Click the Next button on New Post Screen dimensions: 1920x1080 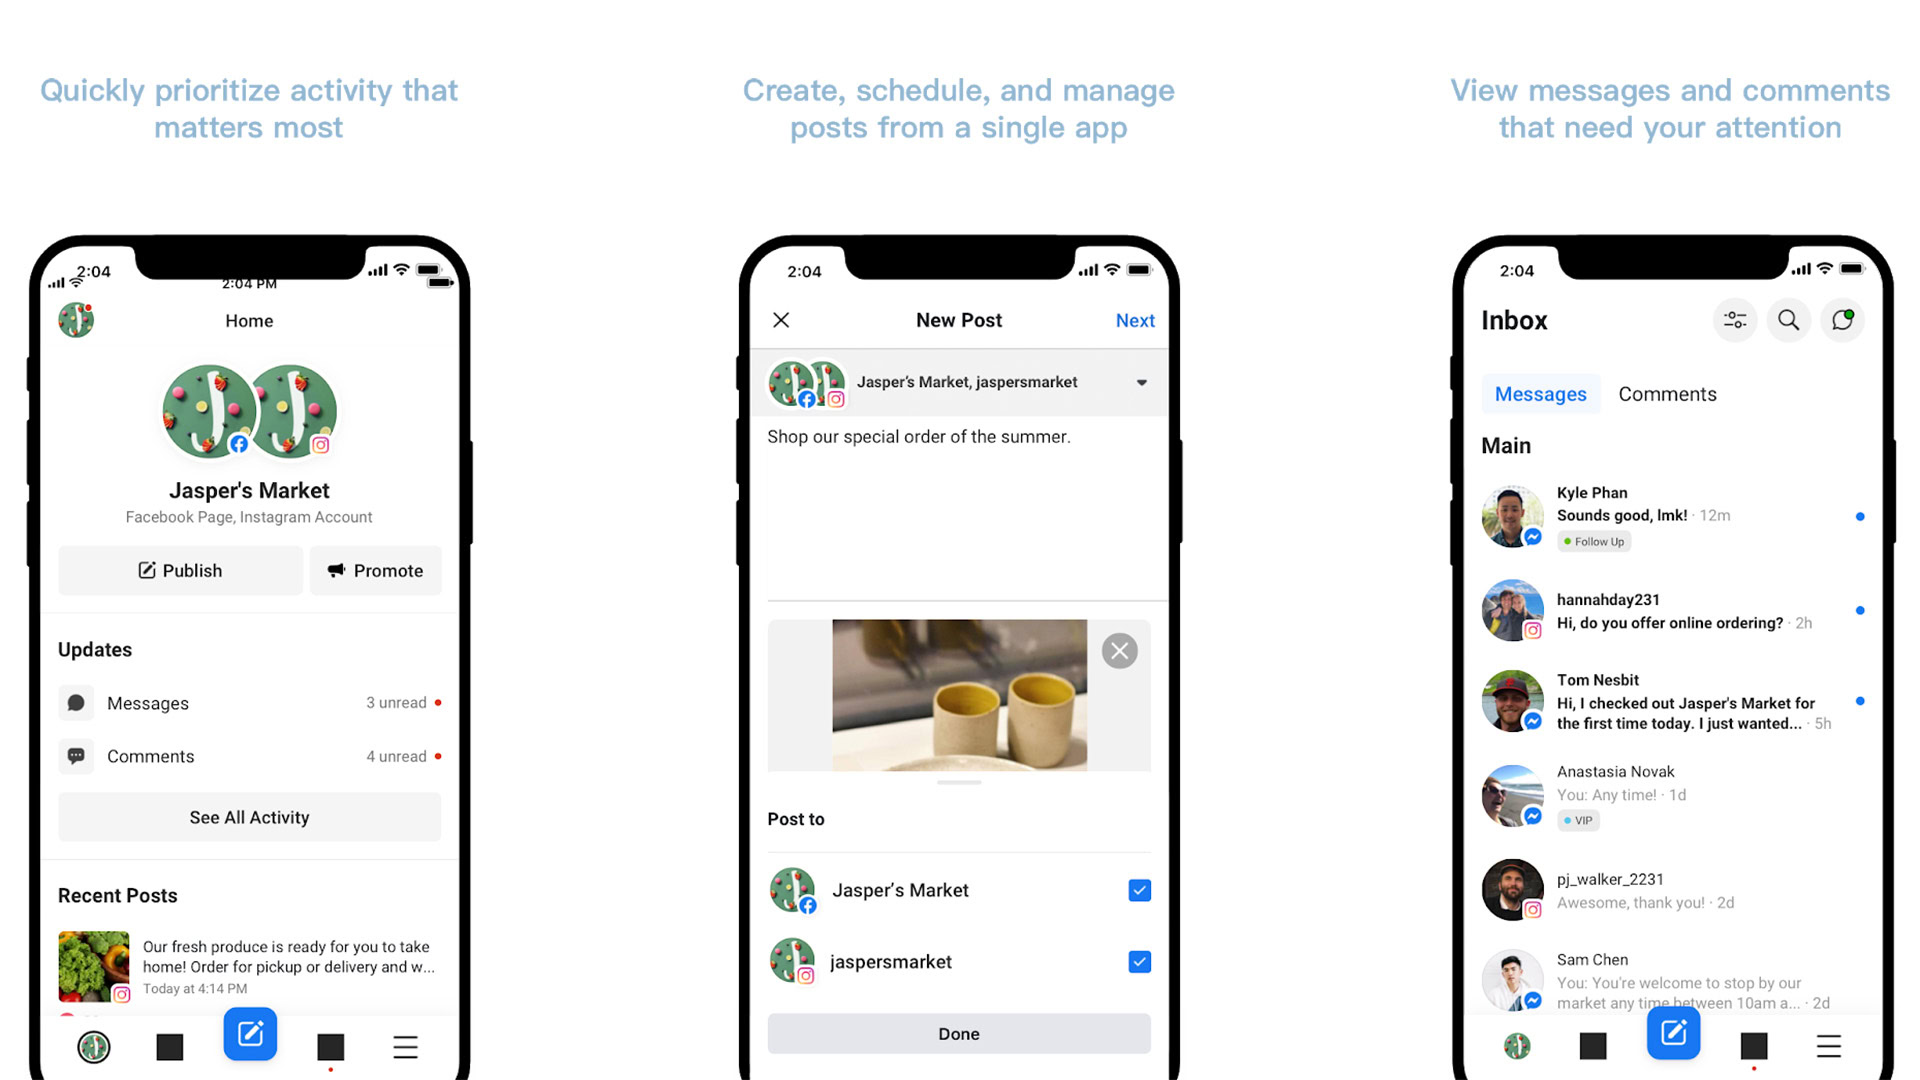click(x=1133, y=319)
